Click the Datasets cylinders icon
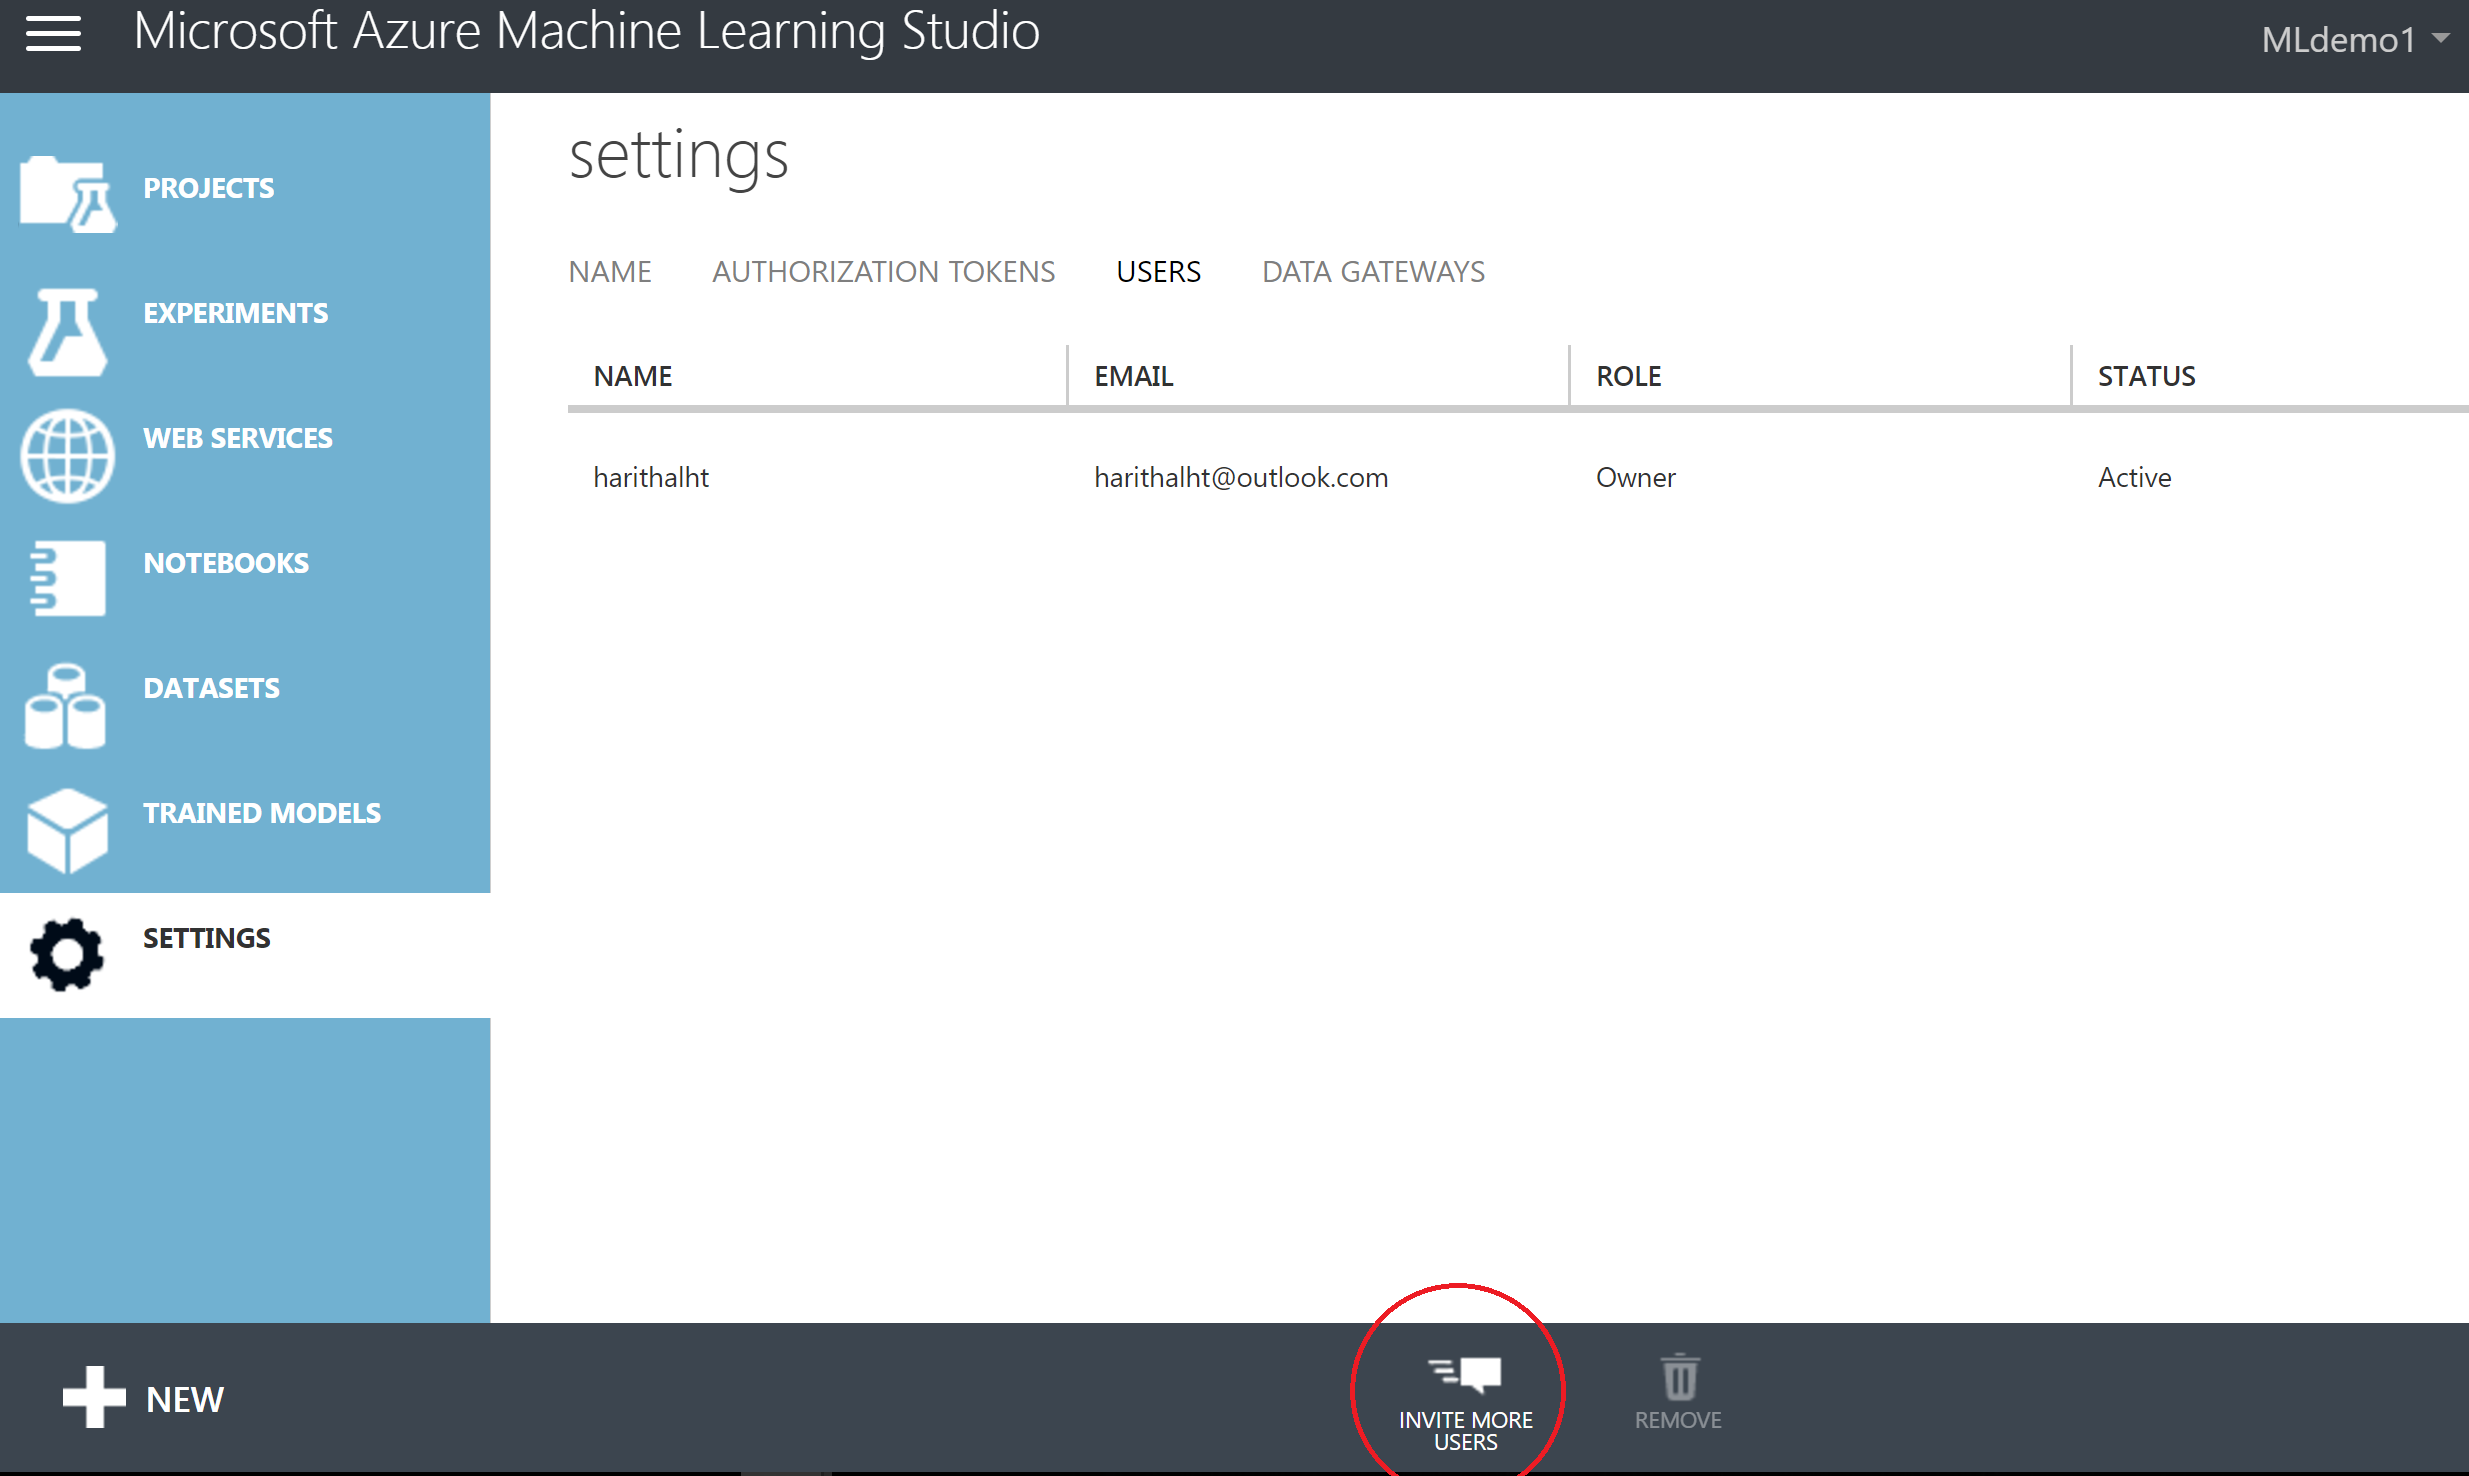The width and height of the screenshot is (2469, 1476). point(65,706)
